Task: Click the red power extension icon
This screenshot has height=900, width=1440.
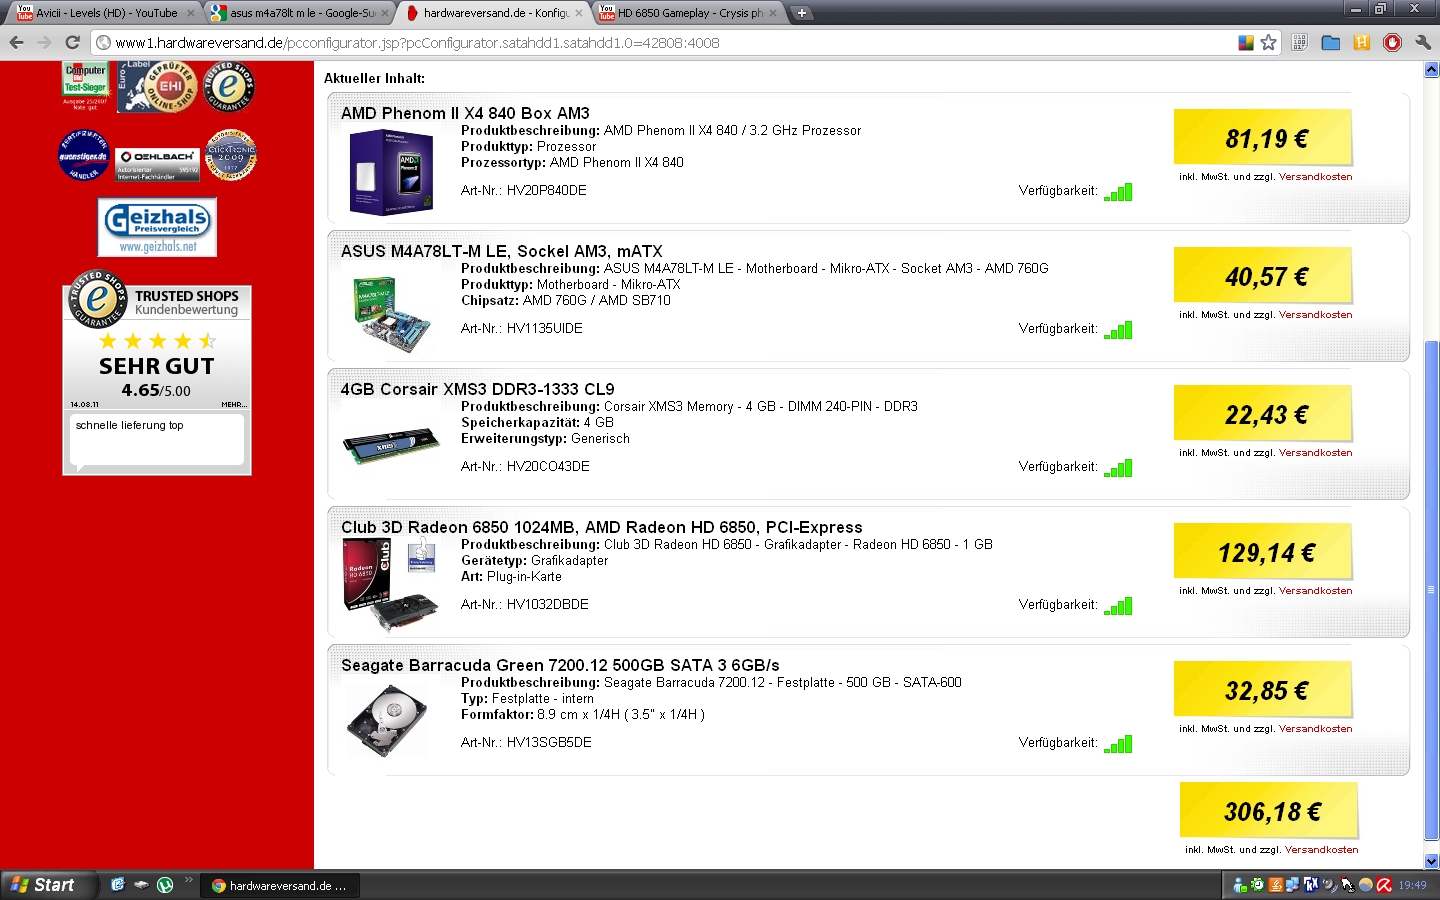Action: pyautogui.click(x=1392, y=42)
